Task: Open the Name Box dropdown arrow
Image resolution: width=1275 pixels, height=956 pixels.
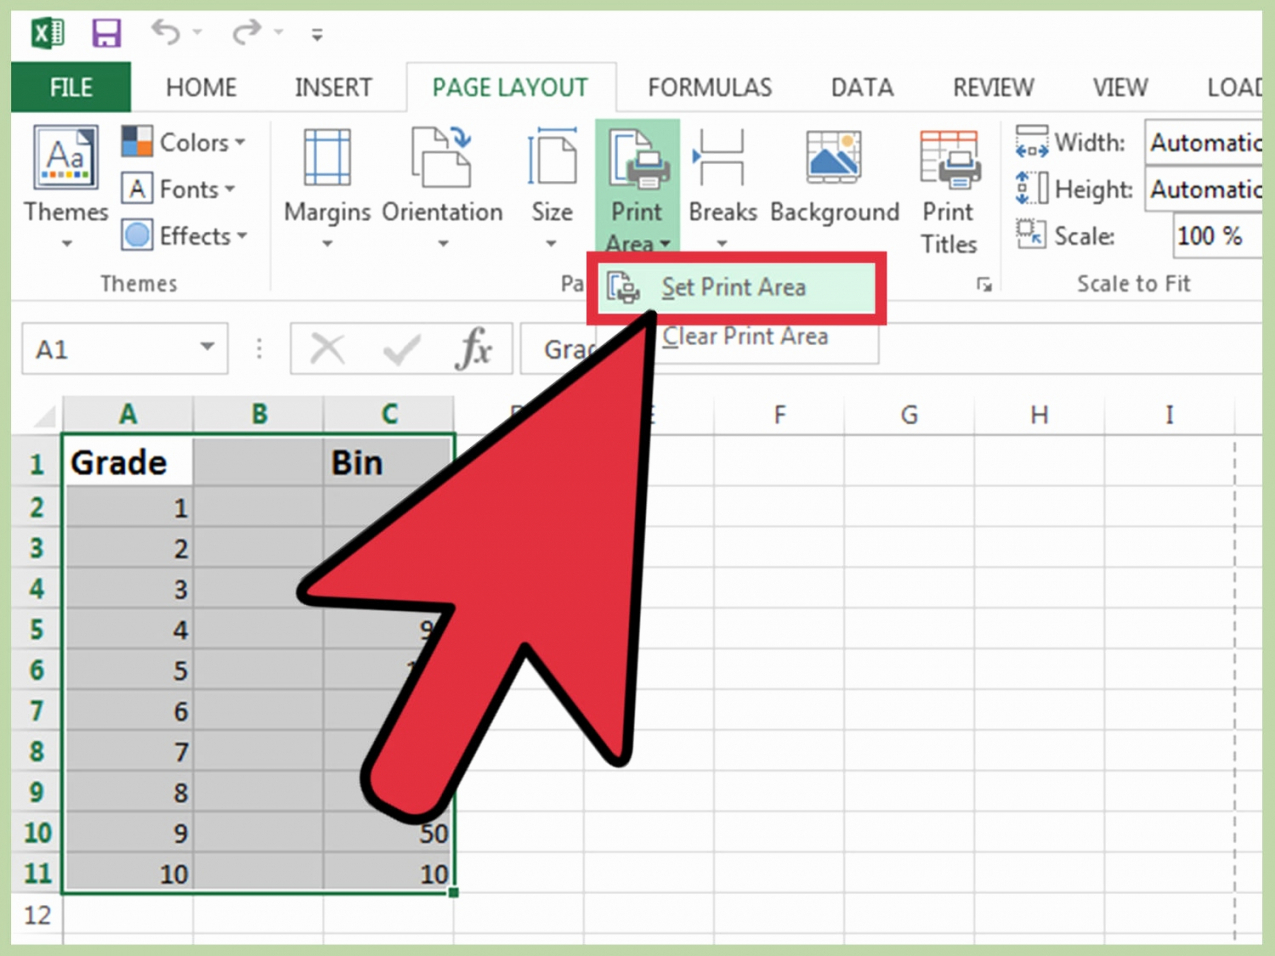Action: (206, 348)
